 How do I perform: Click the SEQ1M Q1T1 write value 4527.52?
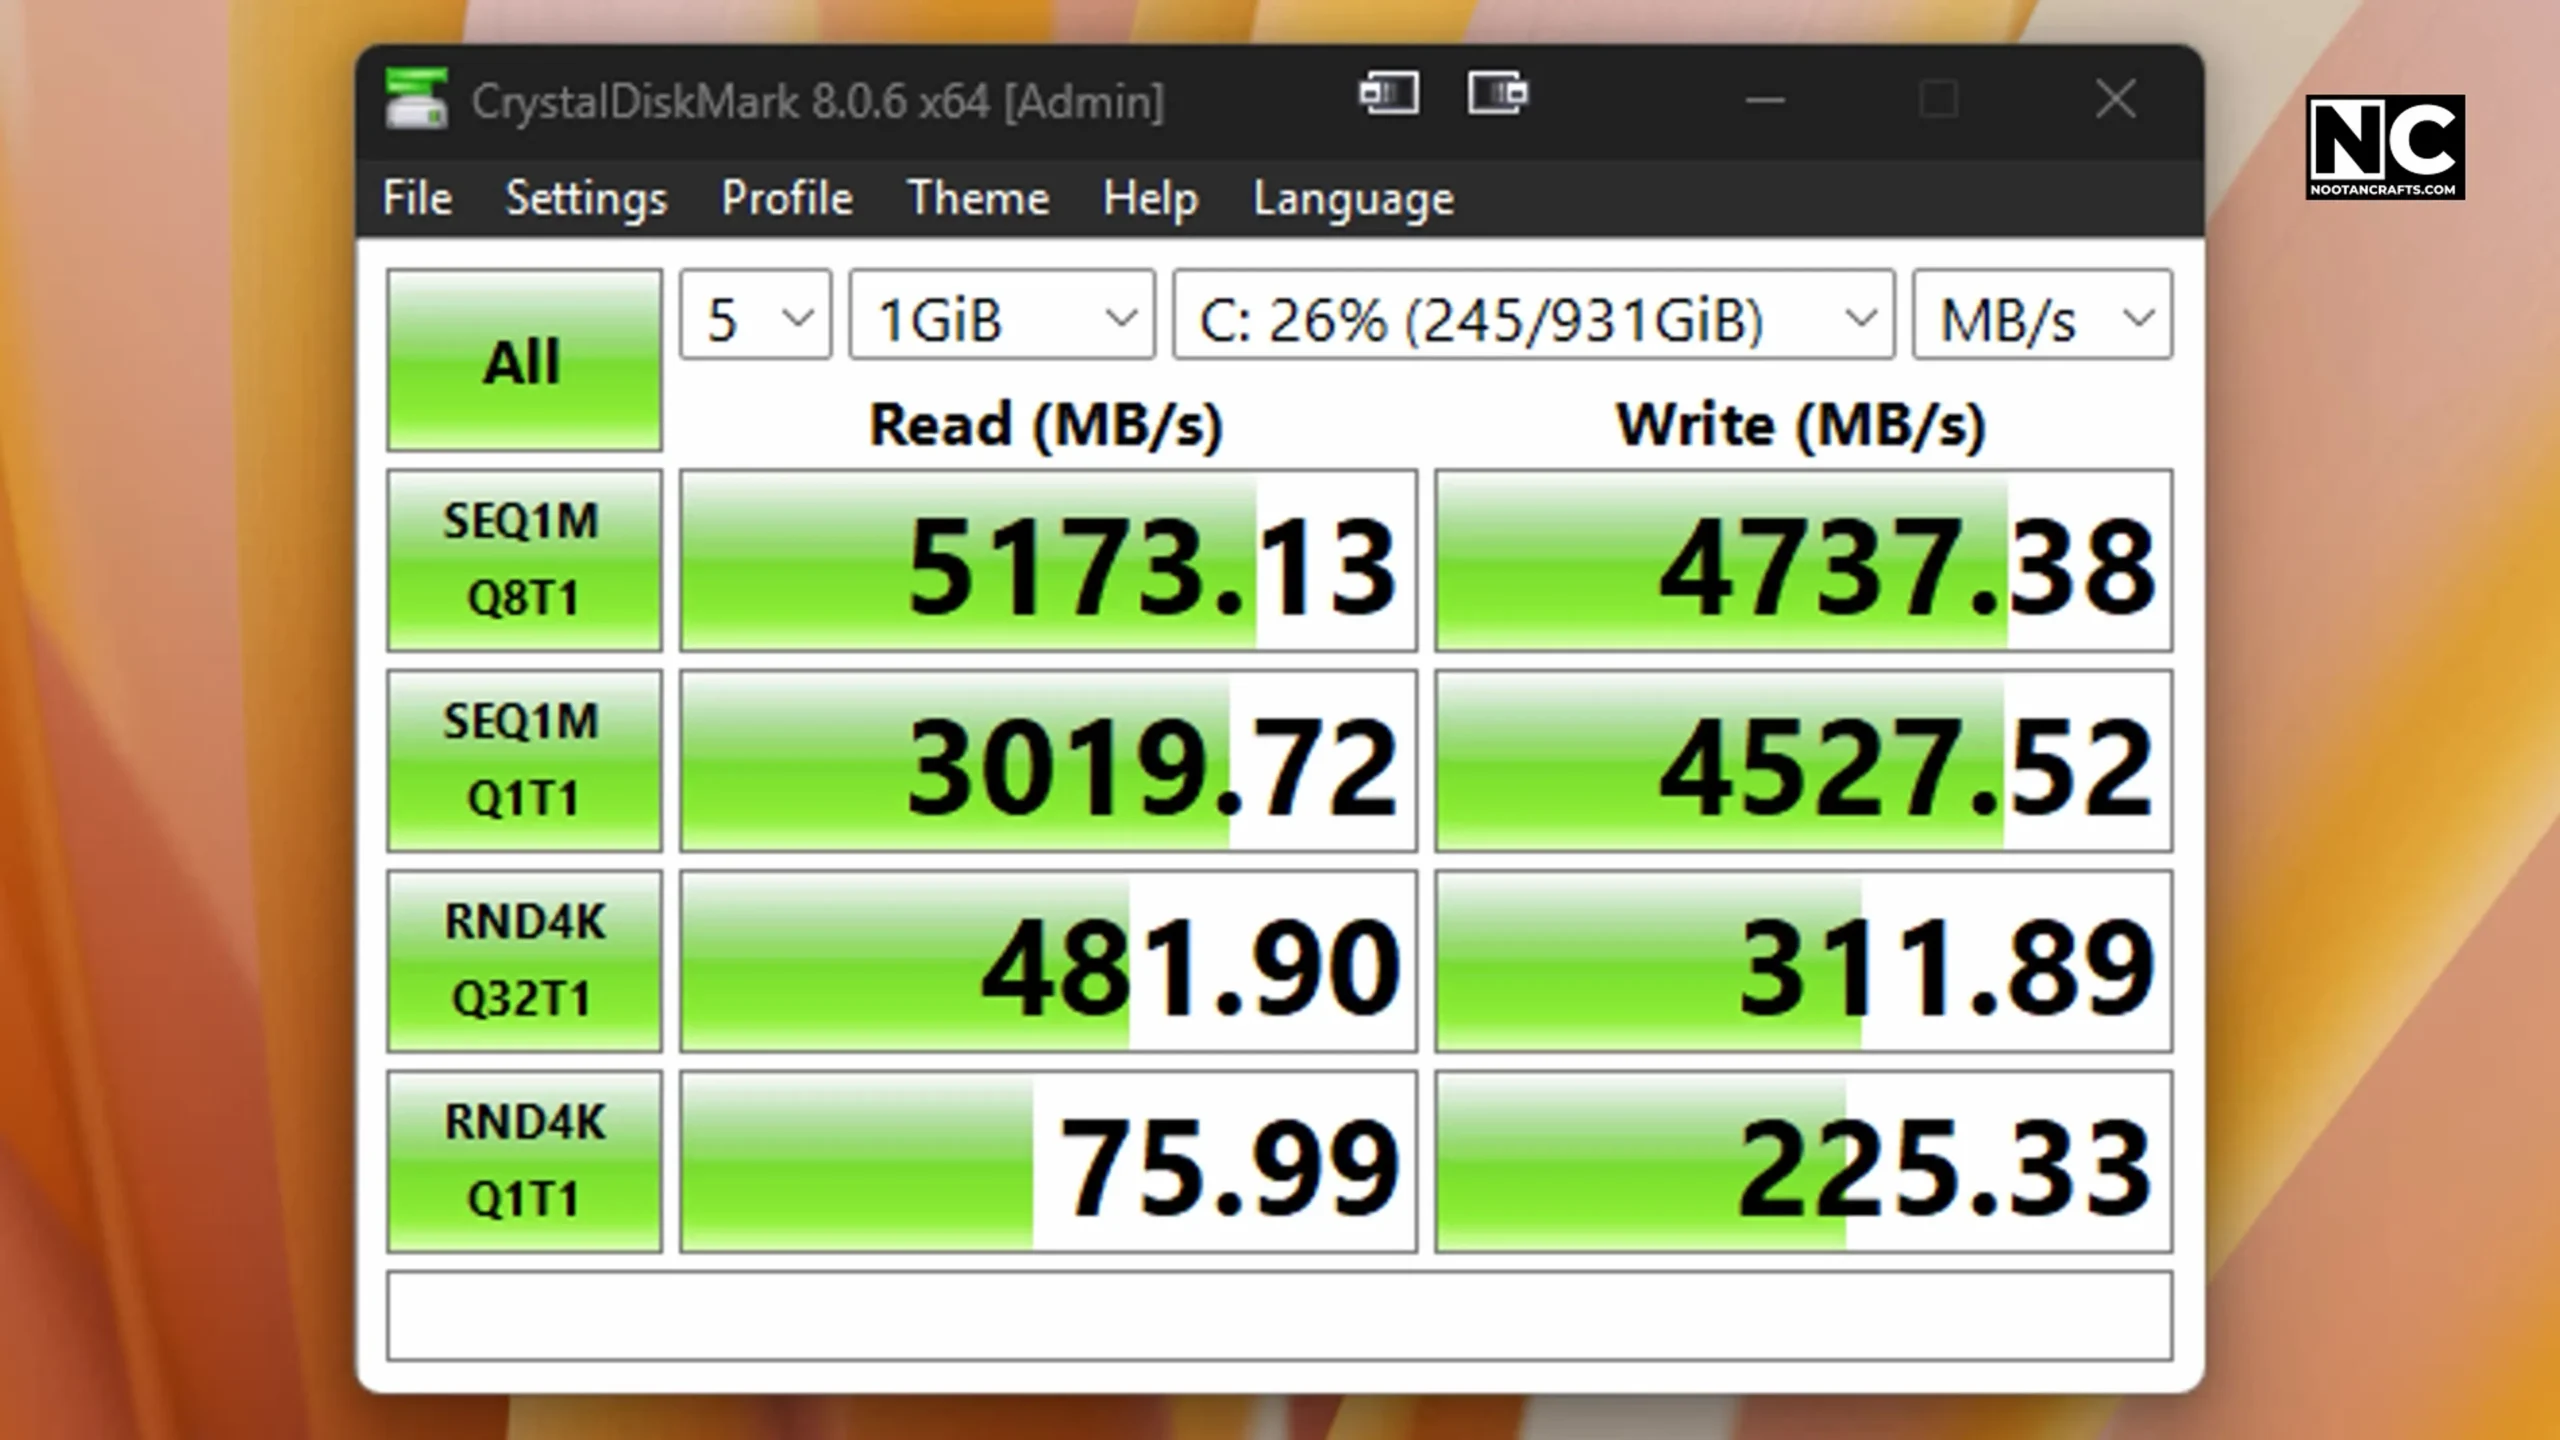[x=1803, y=760]
